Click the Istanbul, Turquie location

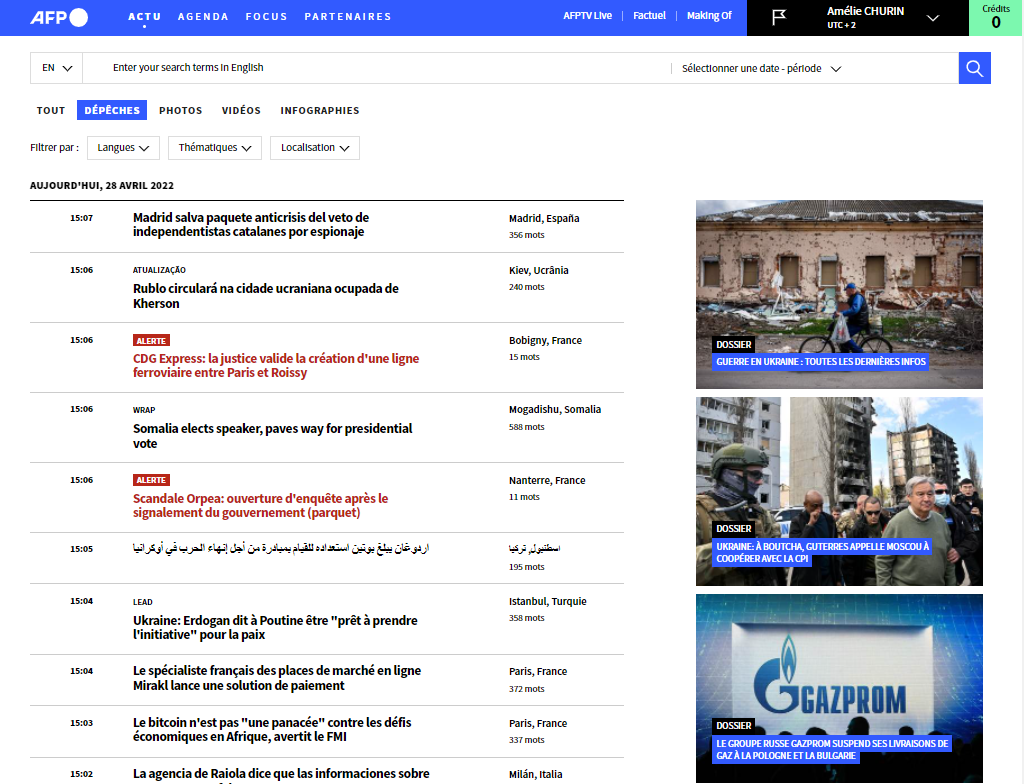548,601
